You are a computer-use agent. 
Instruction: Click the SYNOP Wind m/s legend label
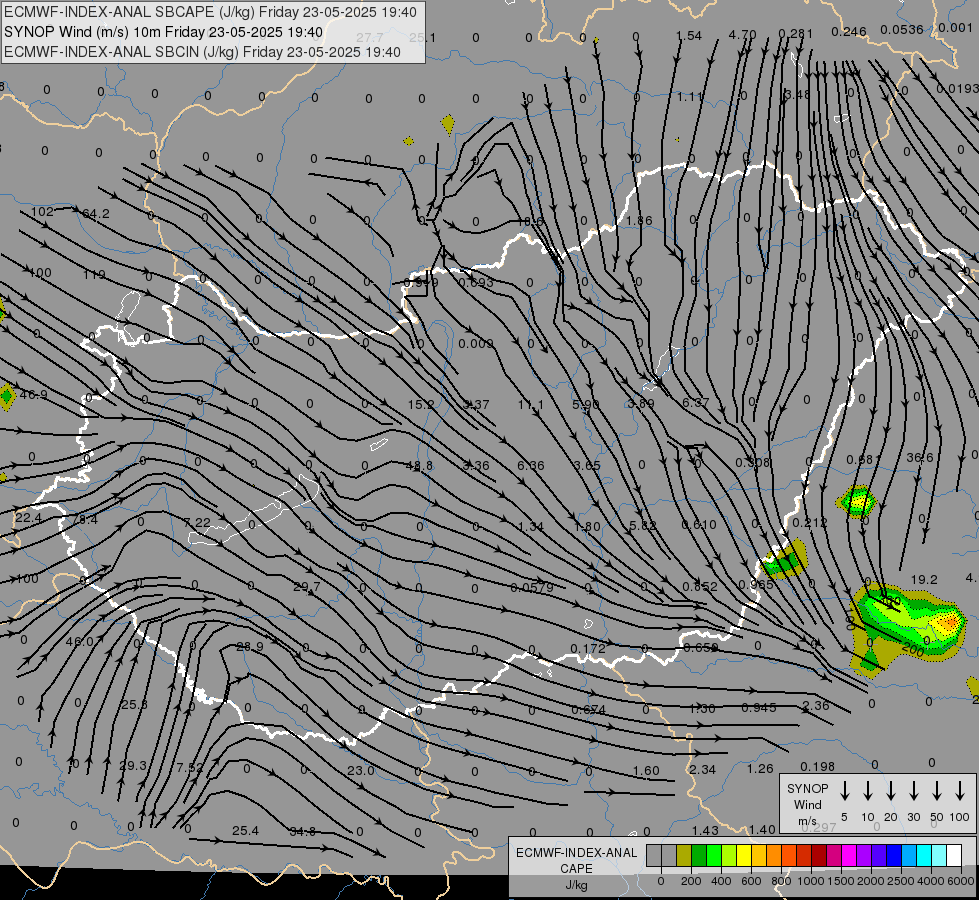pyautogui.click(x=807, y=804)
